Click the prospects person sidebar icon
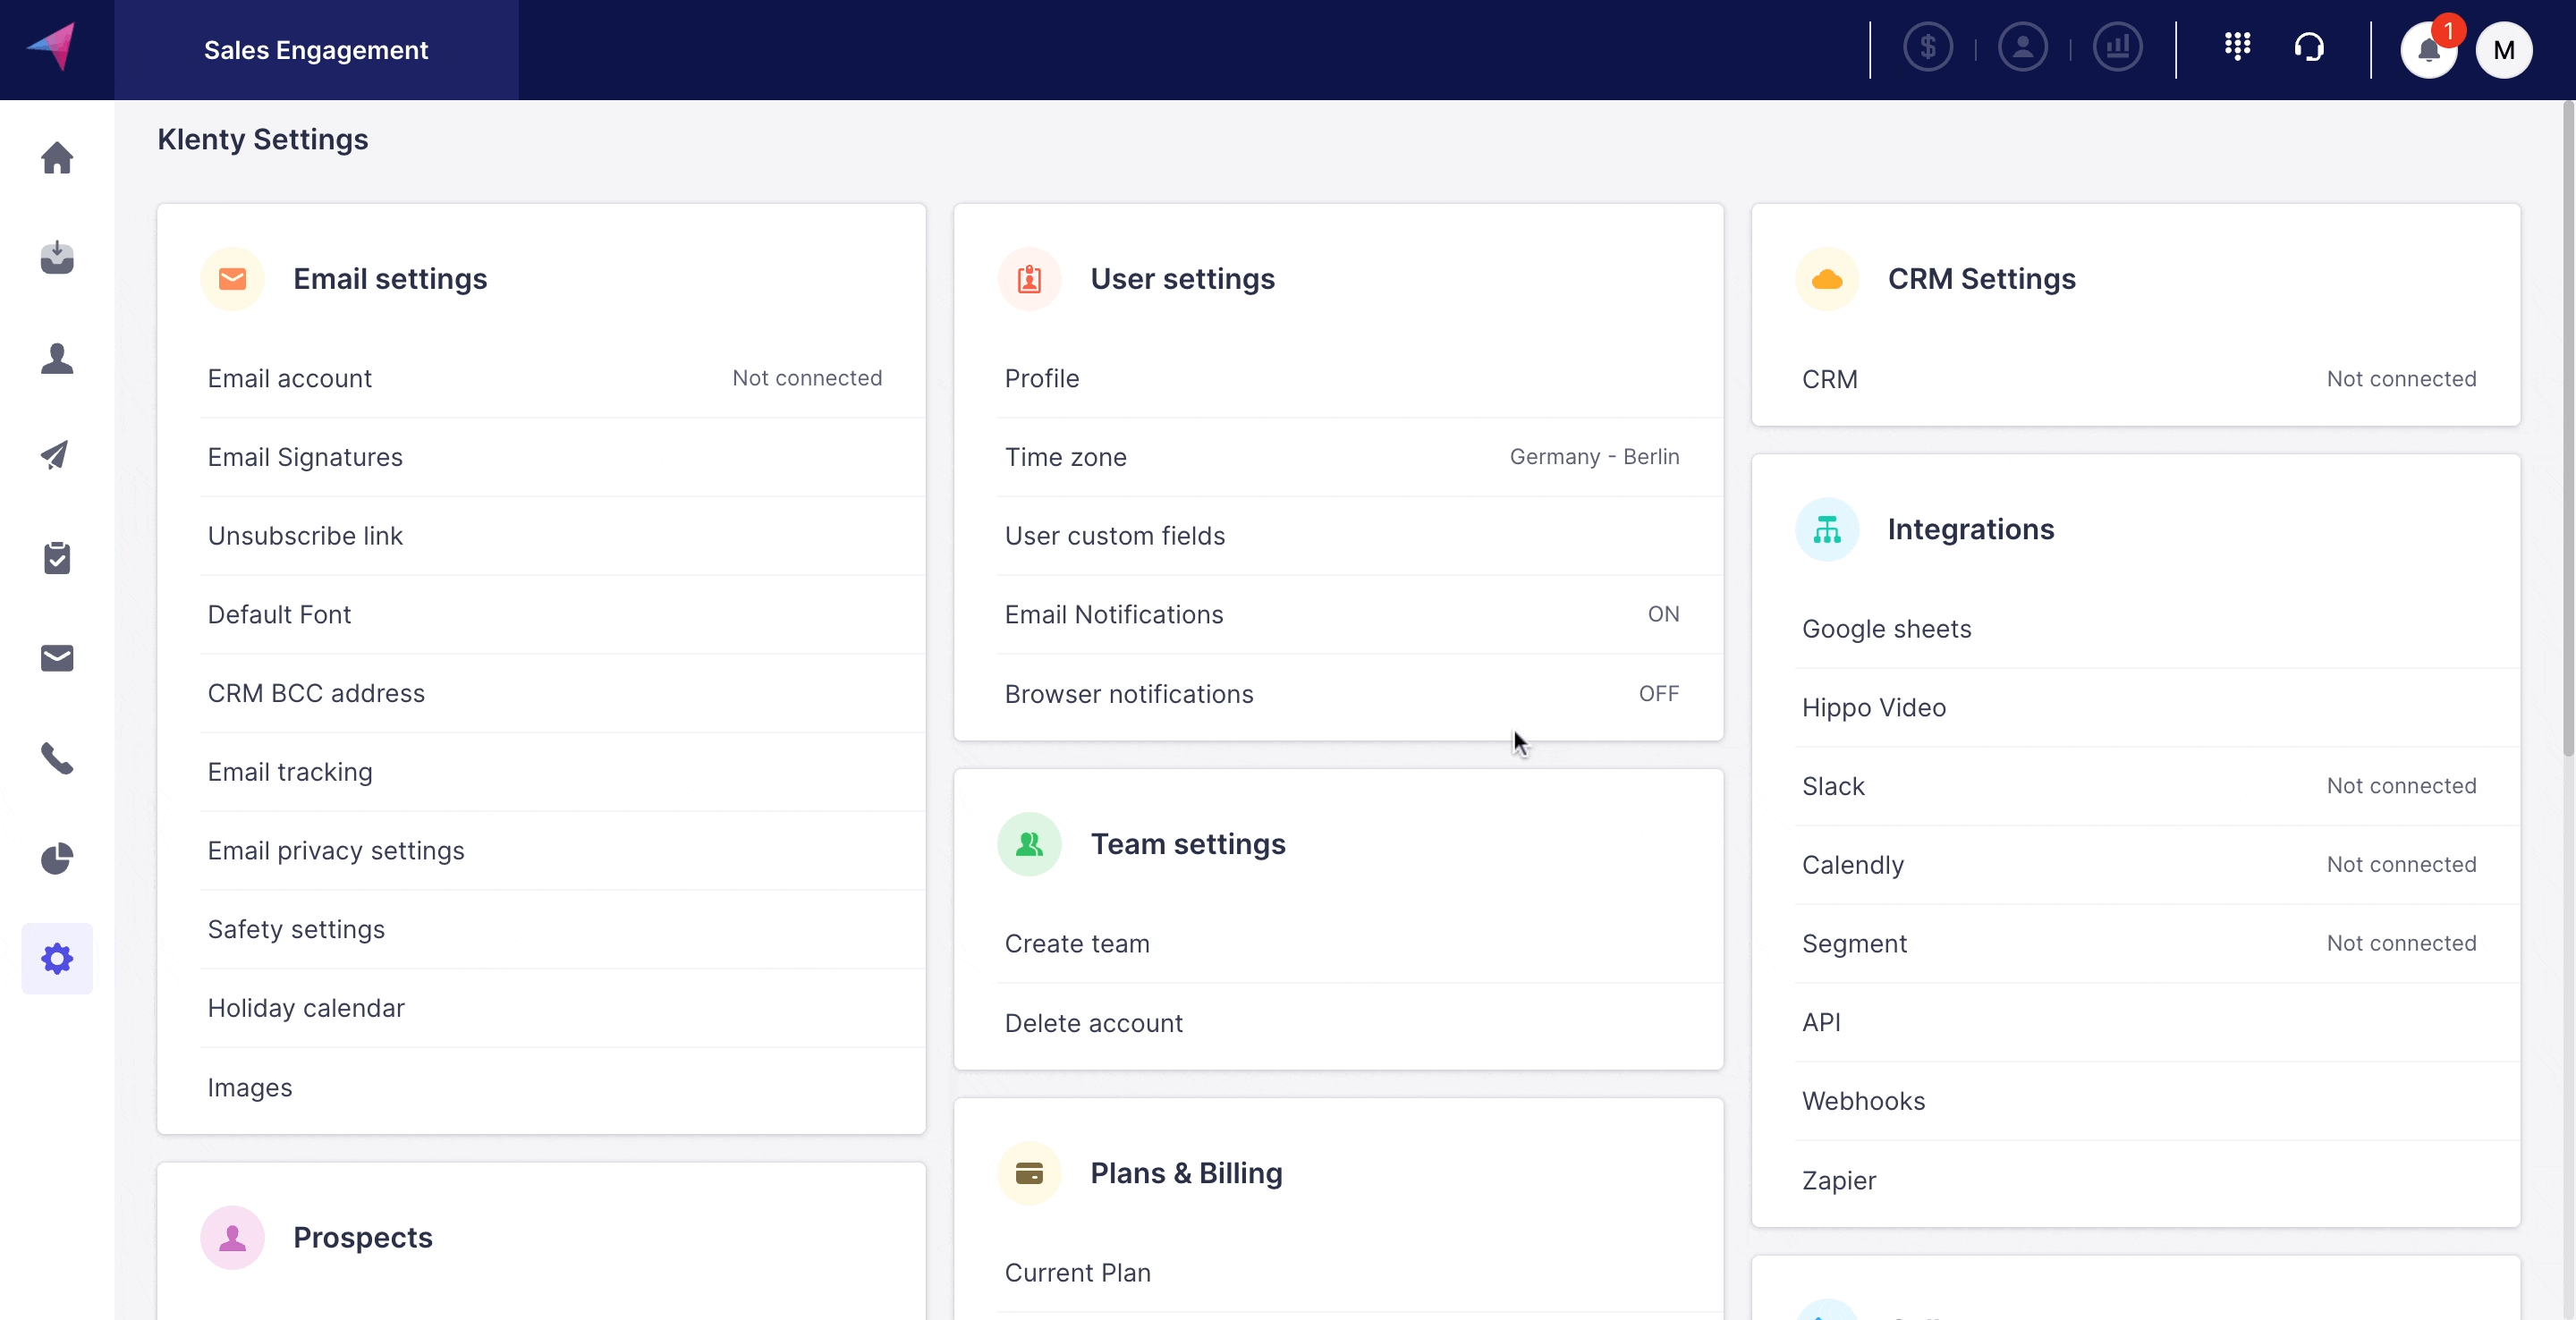This screenshot has height=1320, width=2576. (x=57, y=358)
